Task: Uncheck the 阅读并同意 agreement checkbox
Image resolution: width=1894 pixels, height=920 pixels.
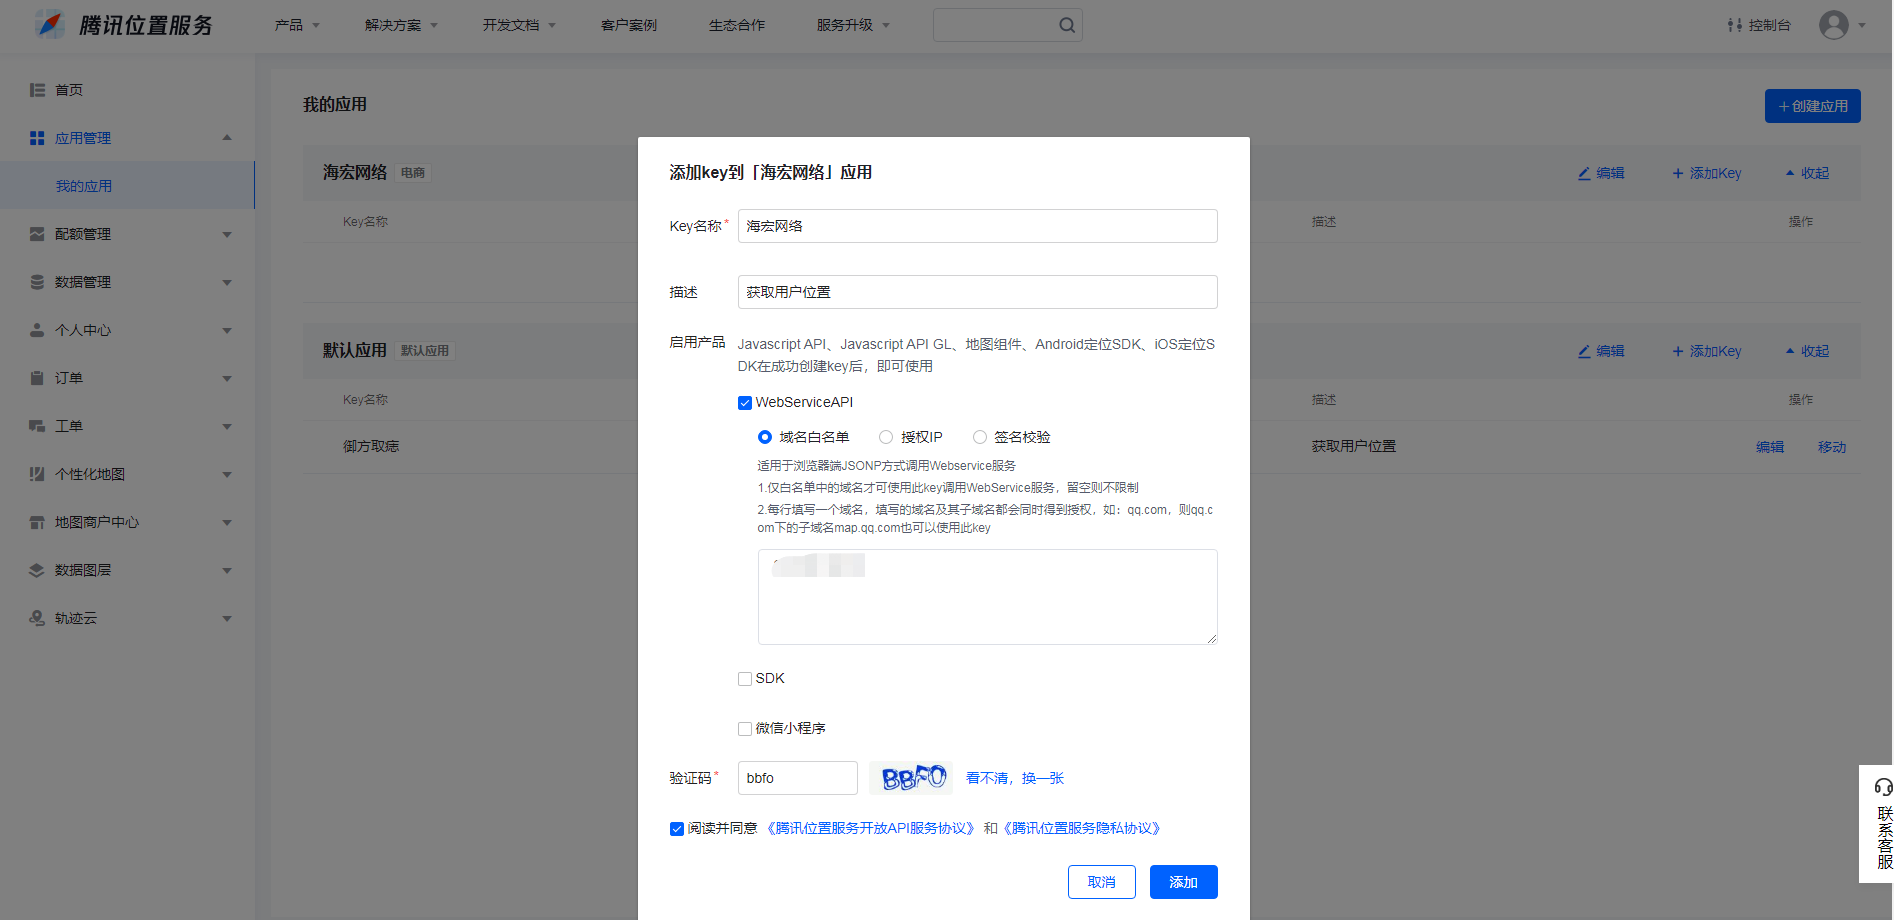Action: pyautogui.click(x=677, y=829)
